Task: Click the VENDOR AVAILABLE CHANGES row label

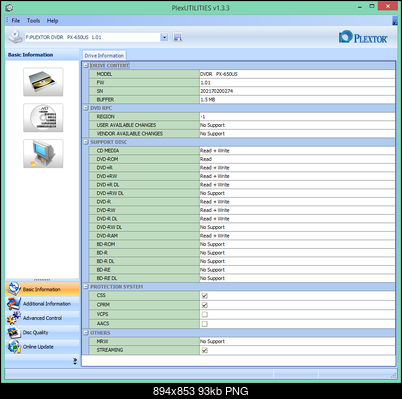Action: coord(130,134)
